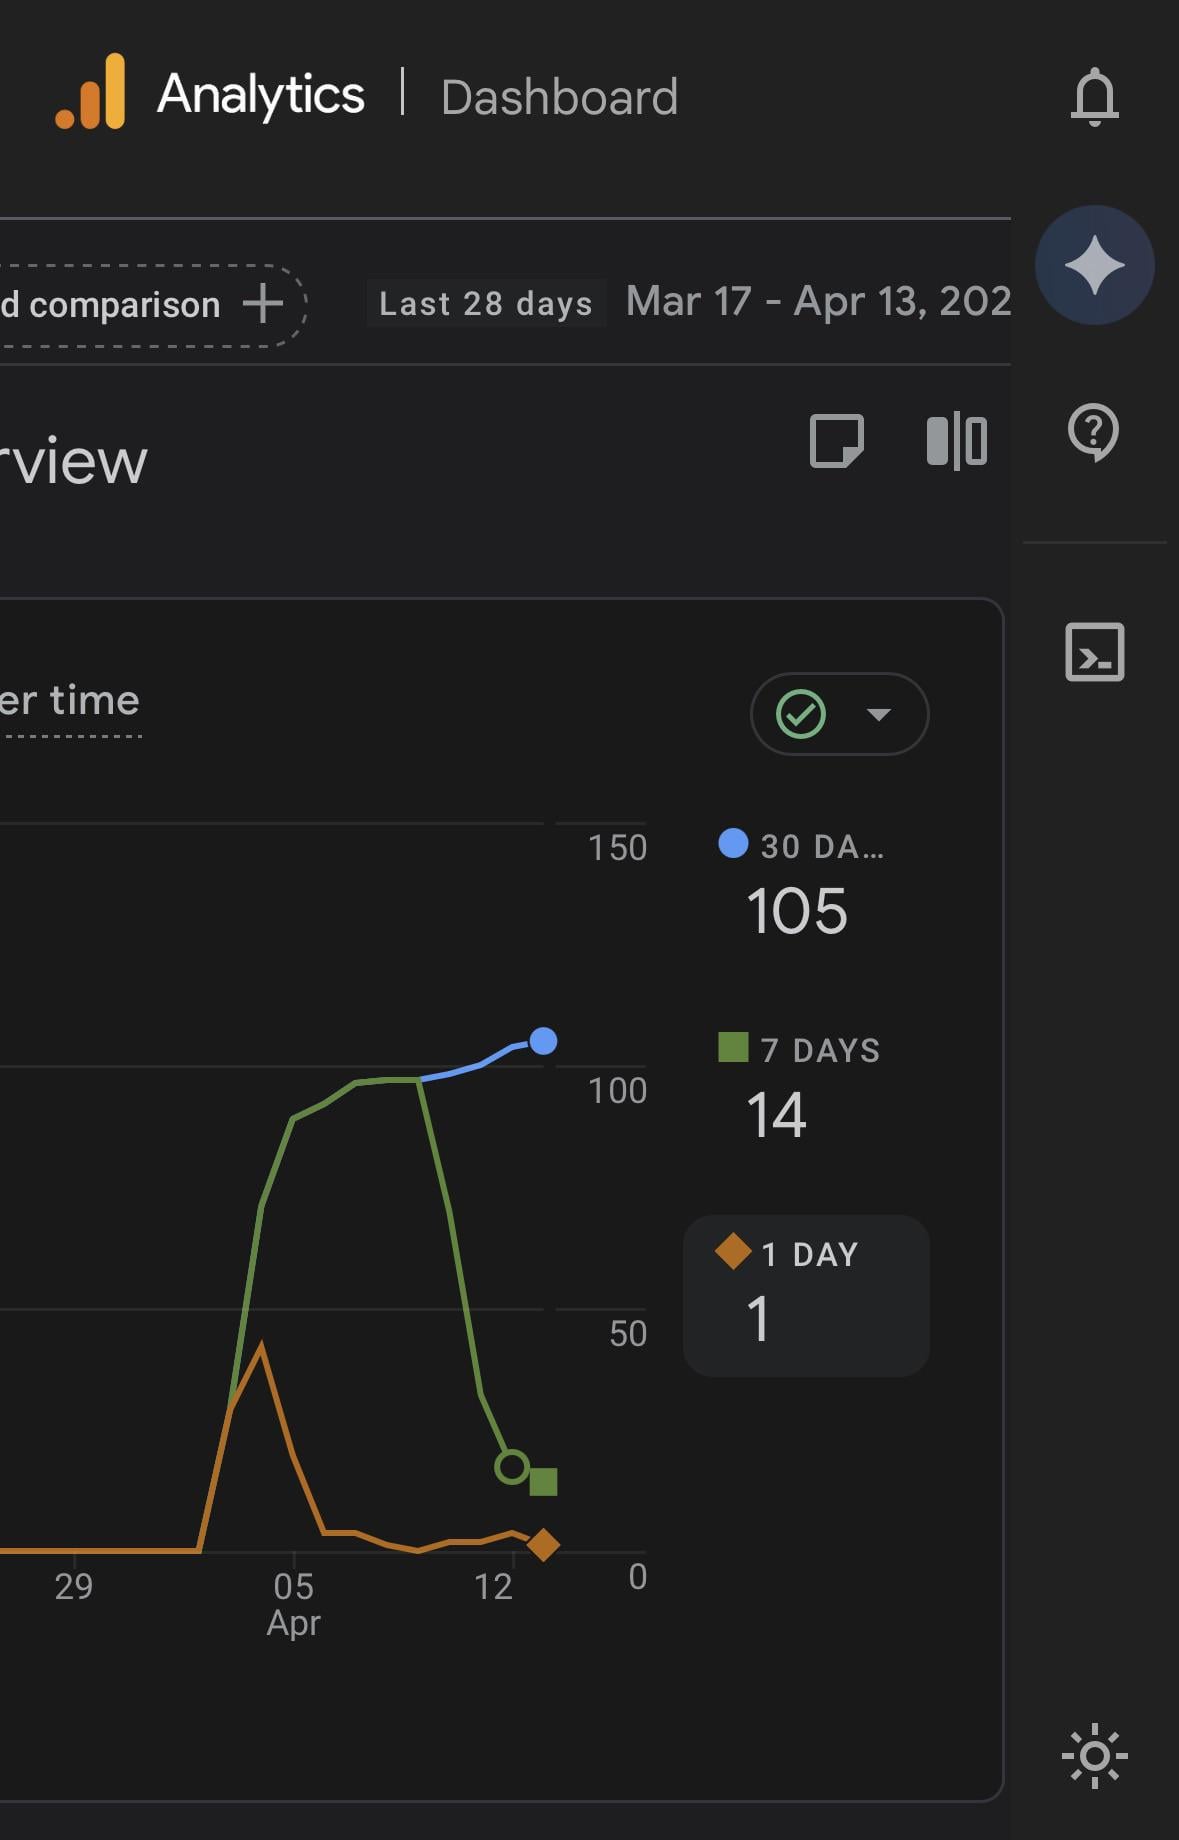Select the 1 DAY metric card
Screen dimensions: 1179x1840
click(806, 1295)
